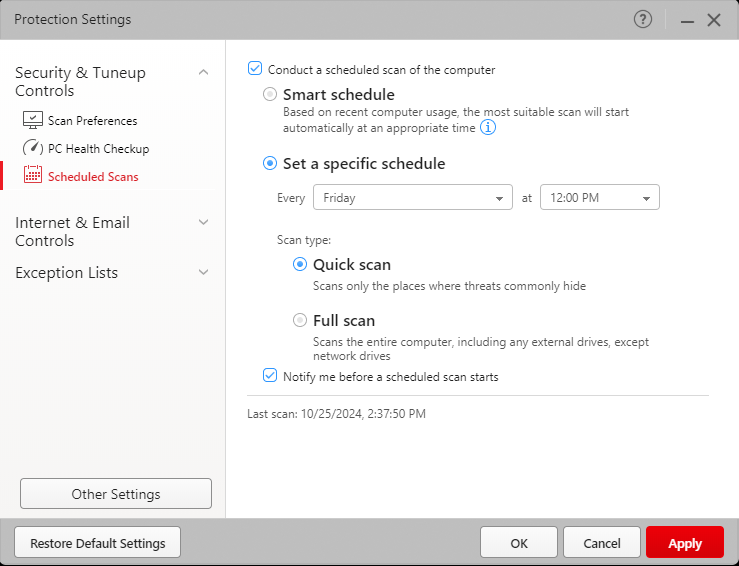Open the 12:00 PM time dropdown
The height and width of the screenshot is (566, 739).
(x=599, y=198)
